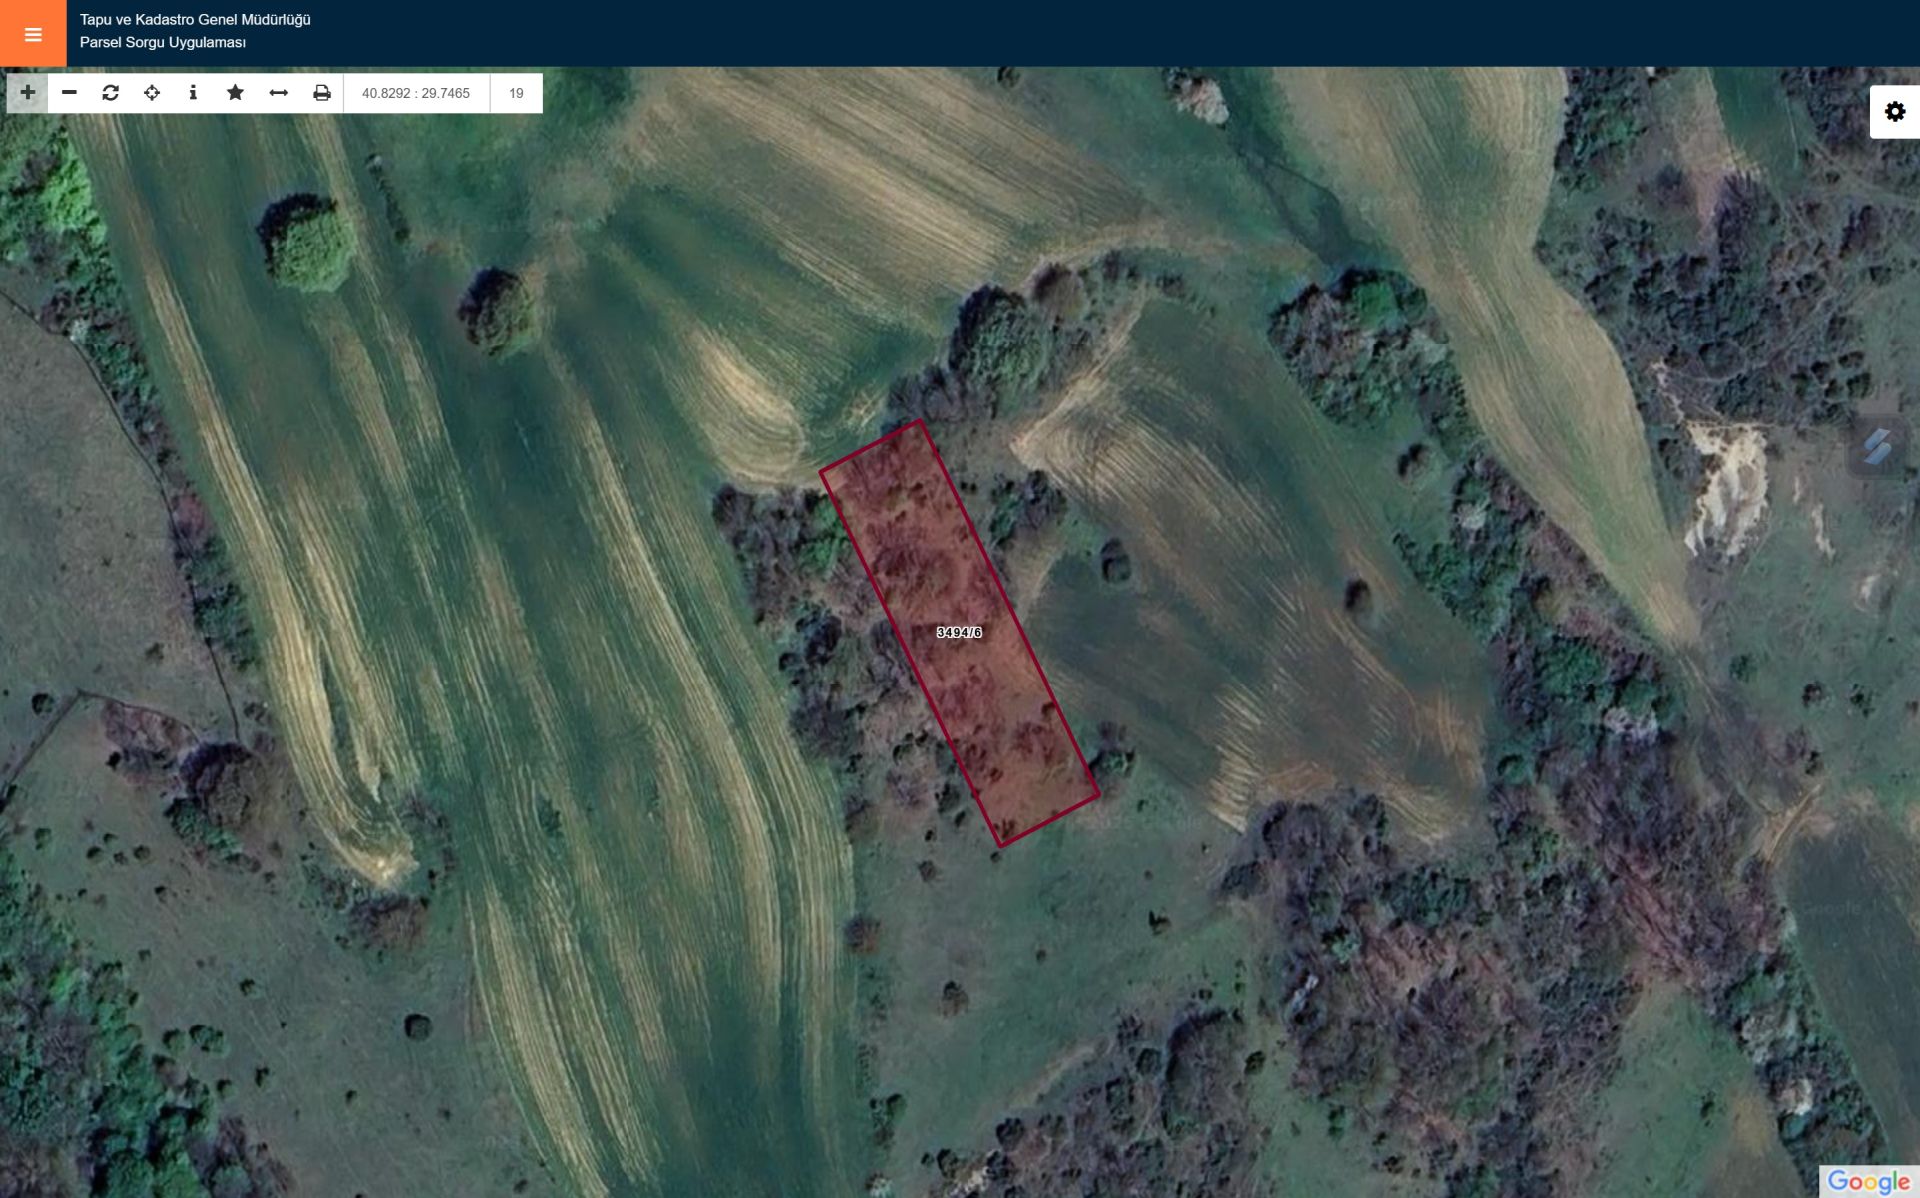Click the round green tree at the map's upper left
1920x1198 pixels.
coord(308,243)
